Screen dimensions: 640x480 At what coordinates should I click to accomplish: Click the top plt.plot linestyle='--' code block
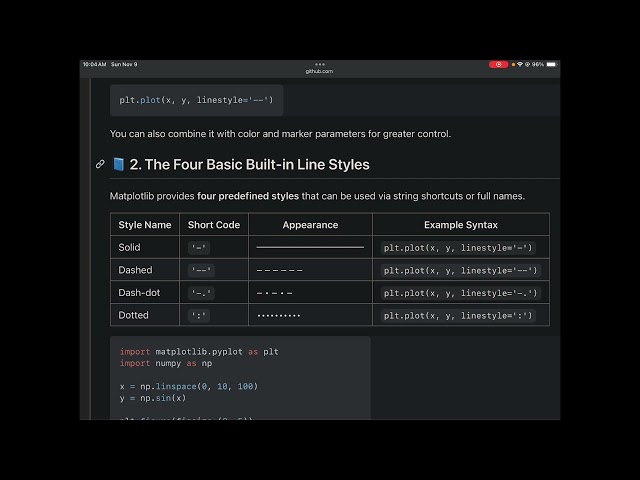point(196,100)
